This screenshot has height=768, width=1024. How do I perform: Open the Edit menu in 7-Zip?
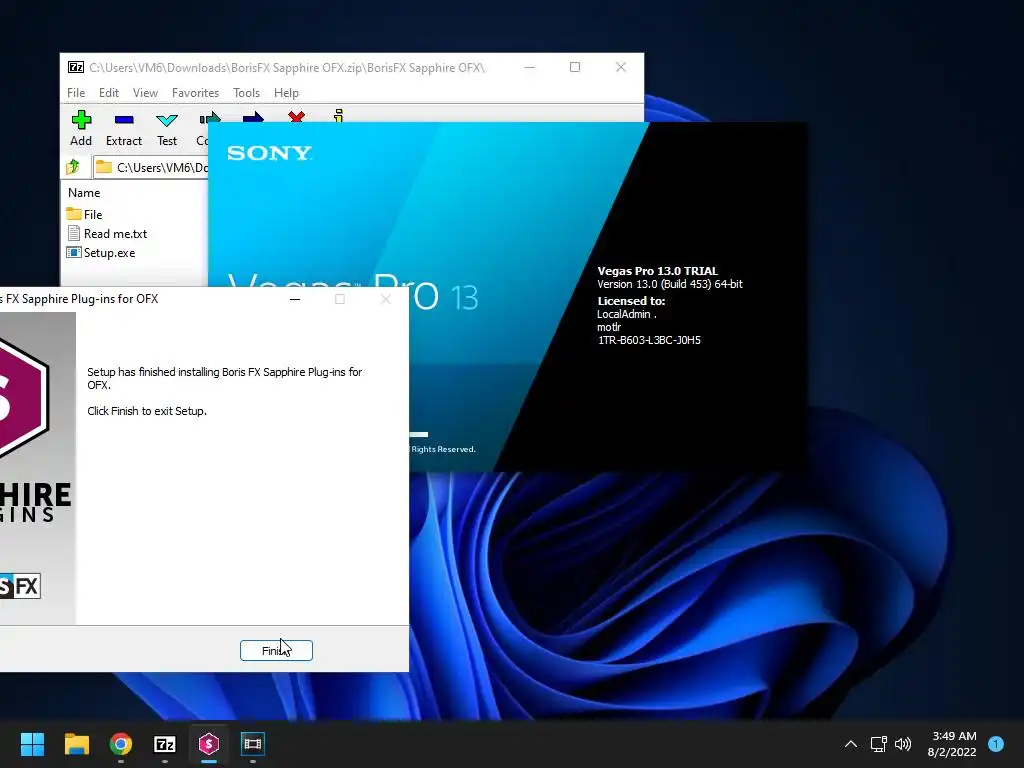108,93
